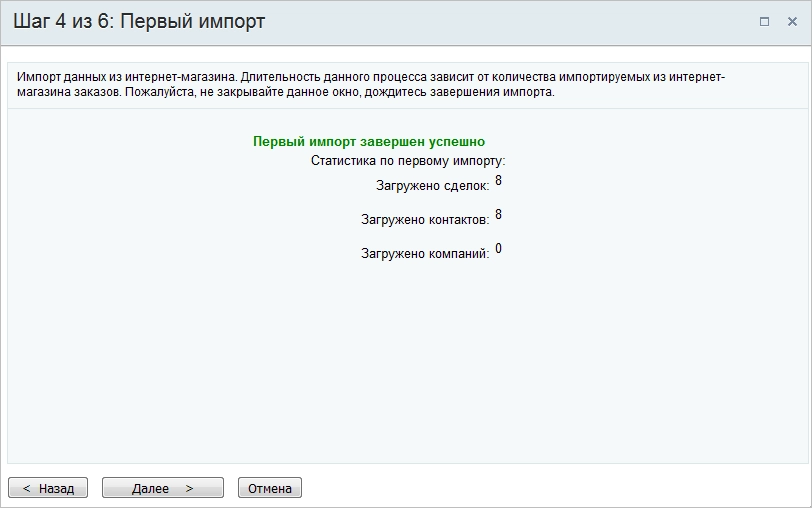Click the companies count value 0
The height and width of the screenshot is (508, 812).
click(498, 249)
